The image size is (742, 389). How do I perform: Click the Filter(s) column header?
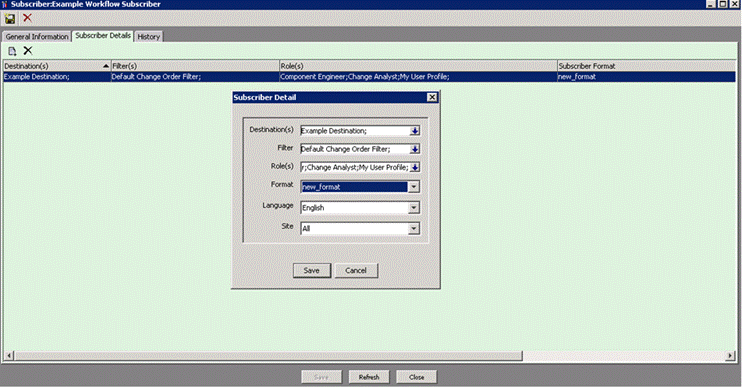coord(195,66)
